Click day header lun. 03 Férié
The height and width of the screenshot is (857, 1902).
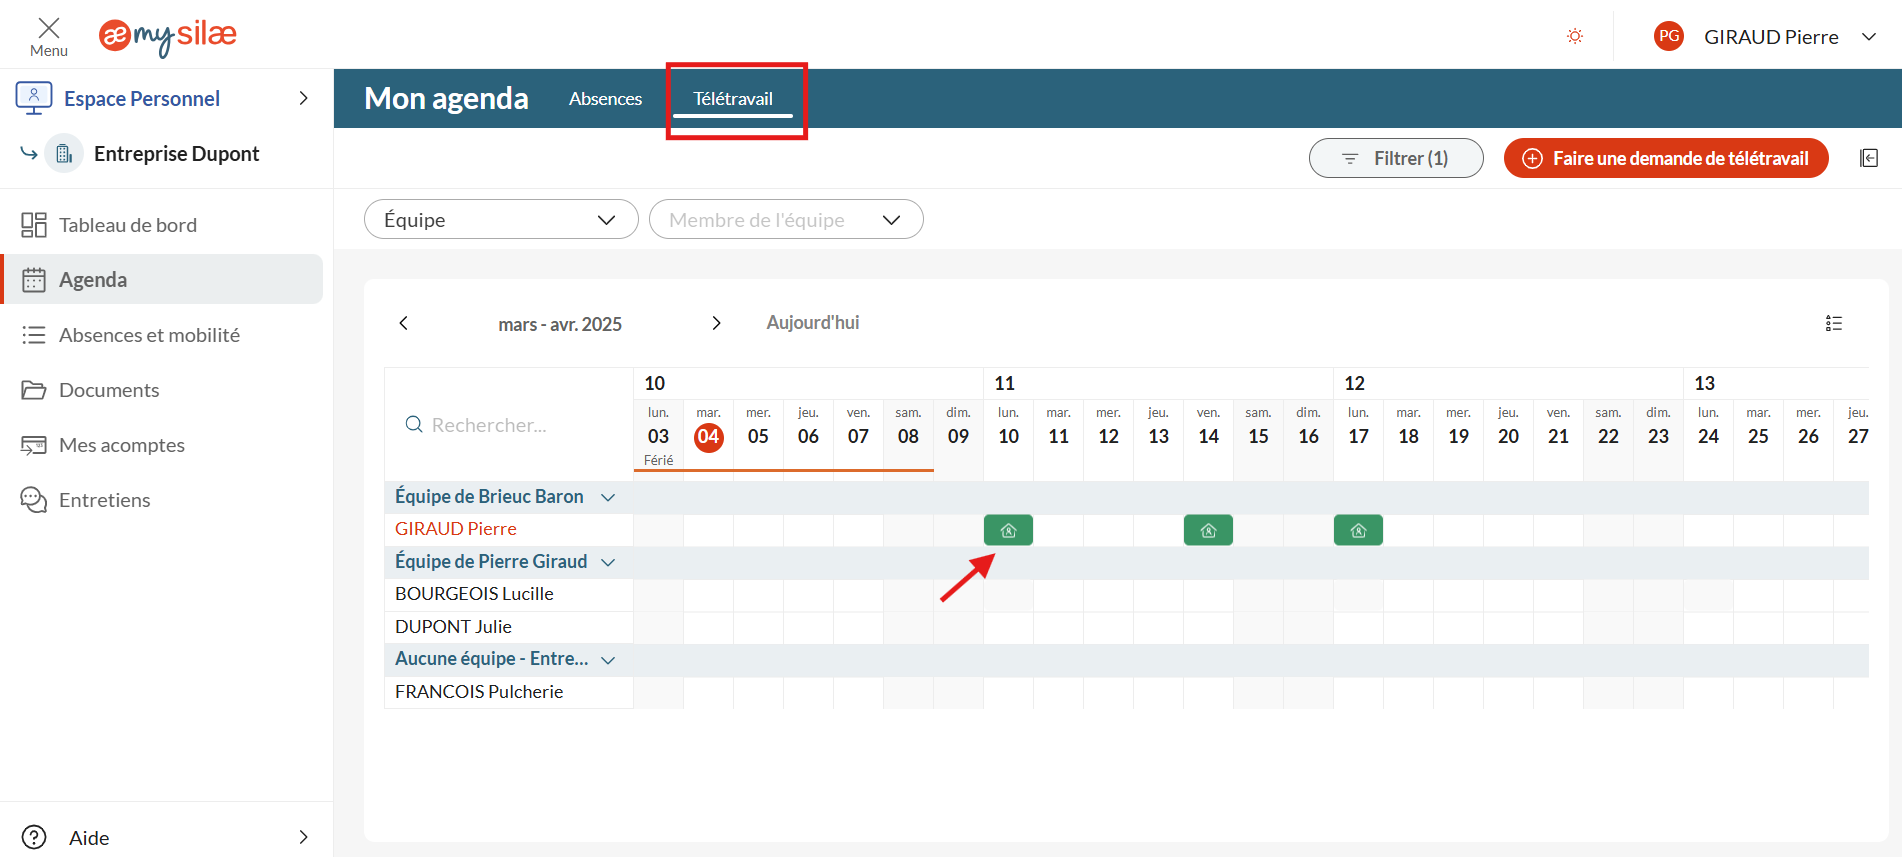click(658, 436)
